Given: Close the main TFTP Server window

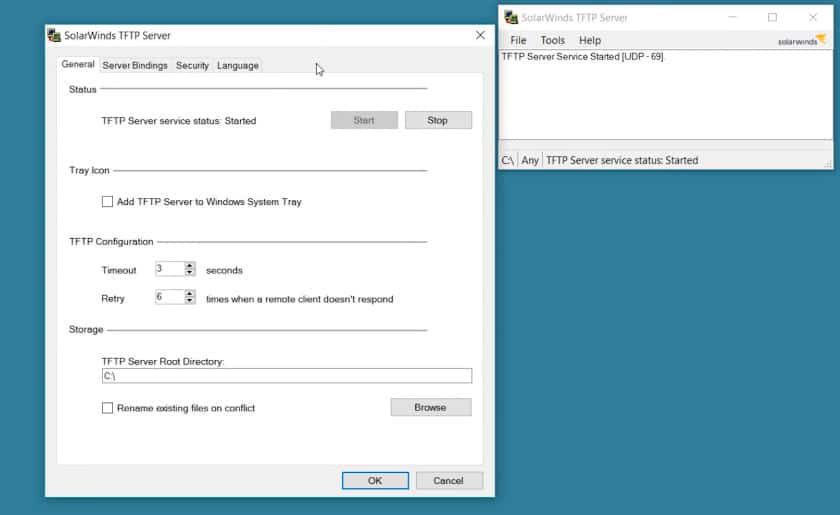Looking at the screenshot, I should [x=813, y=17].
